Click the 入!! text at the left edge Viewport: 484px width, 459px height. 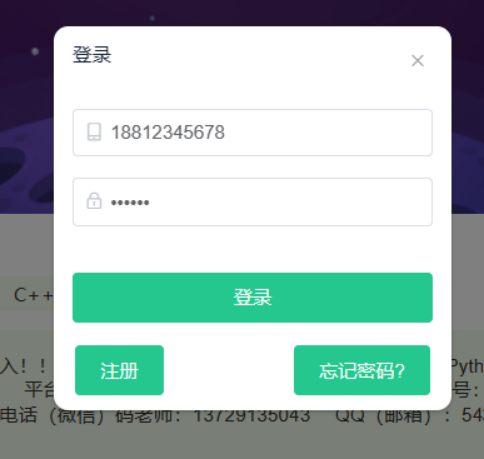pyautogui.click(x=23, y=366)
